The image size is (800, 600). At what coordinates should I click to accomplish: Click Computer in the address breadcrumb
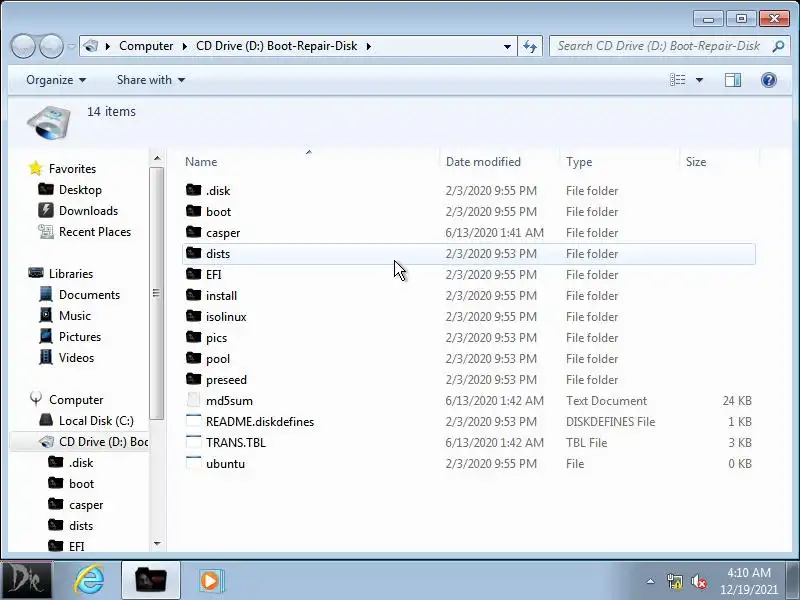click(146, 46)
